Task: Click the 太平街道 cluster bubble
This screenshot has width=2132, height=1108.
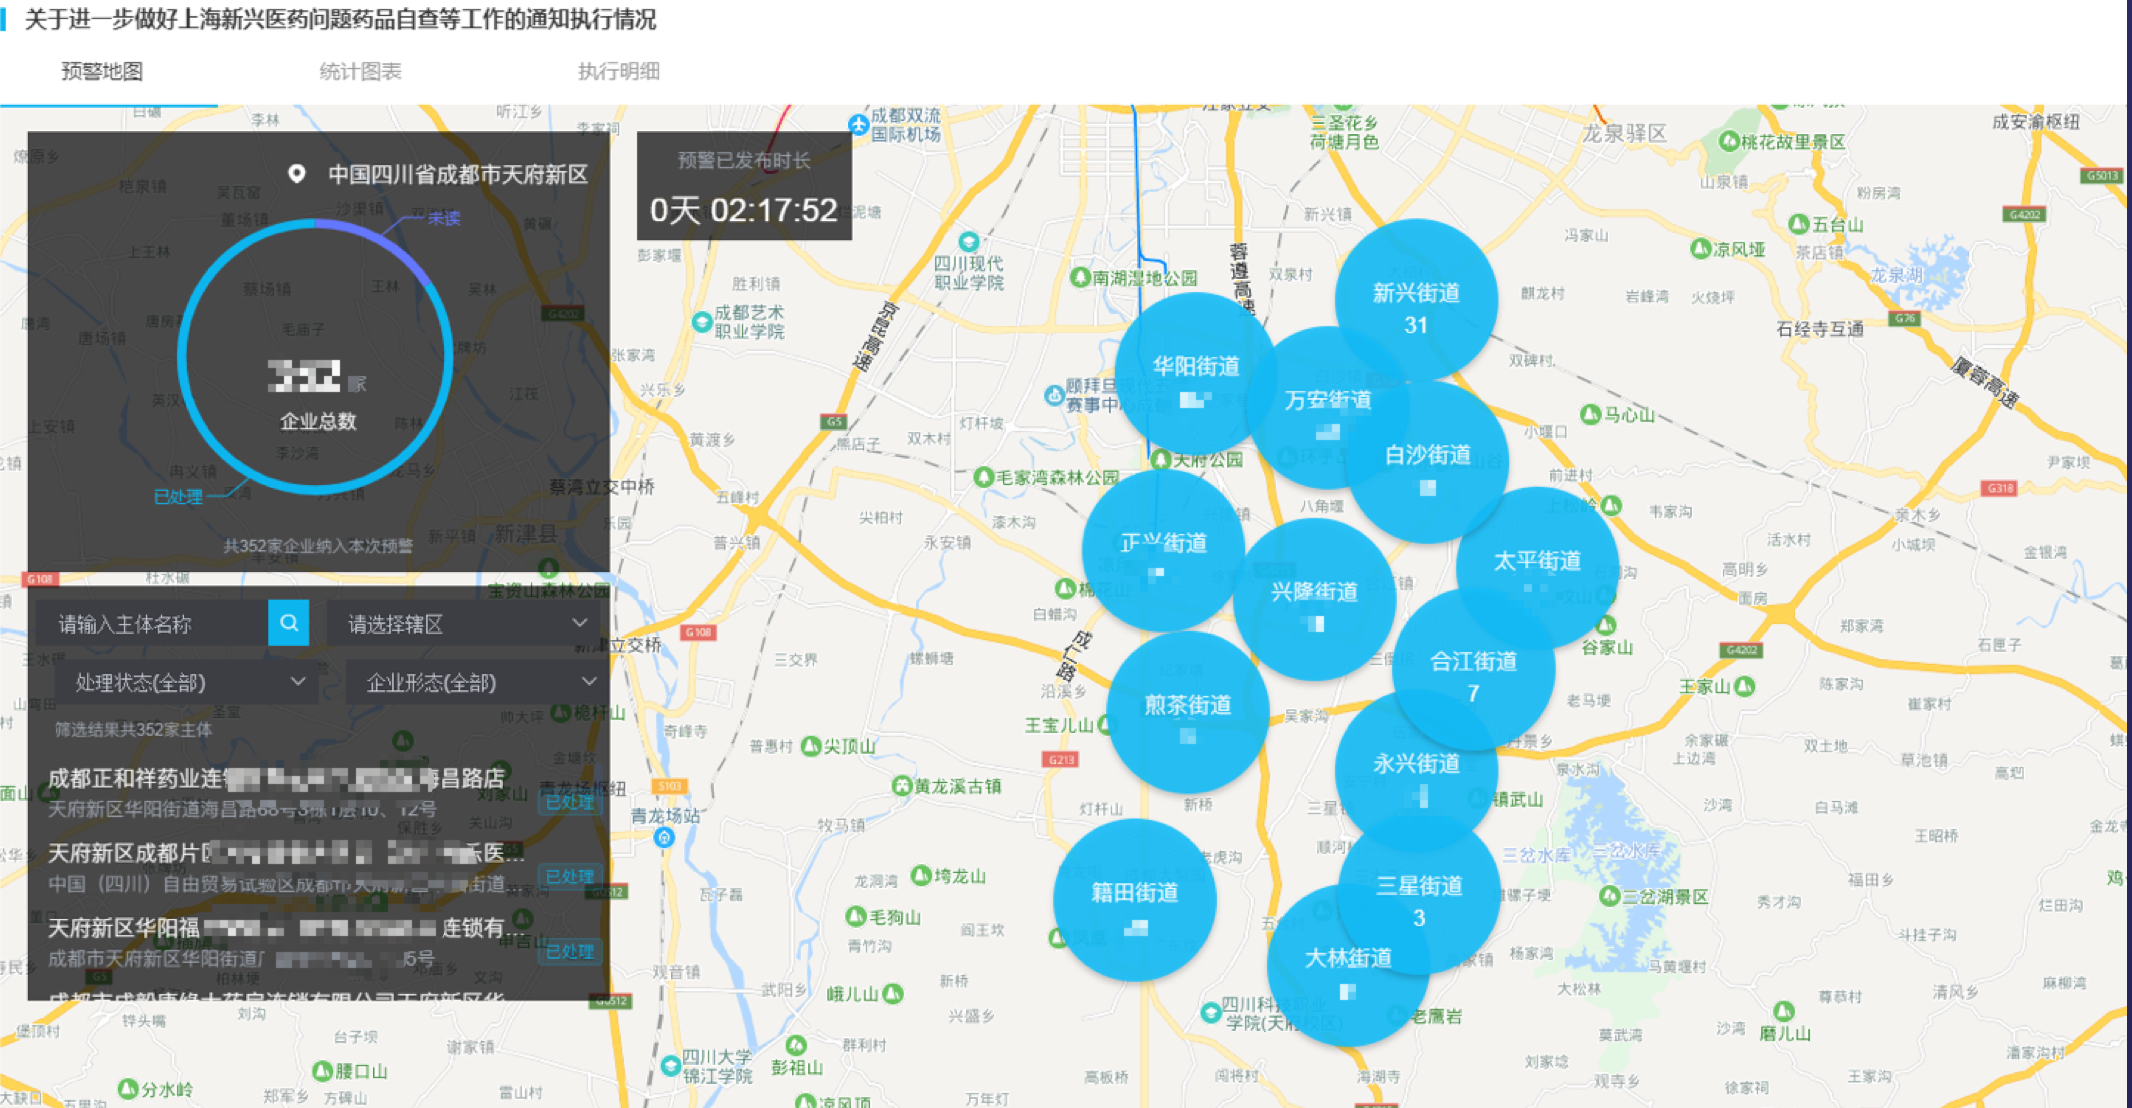Action: [x=1537, y=568]
